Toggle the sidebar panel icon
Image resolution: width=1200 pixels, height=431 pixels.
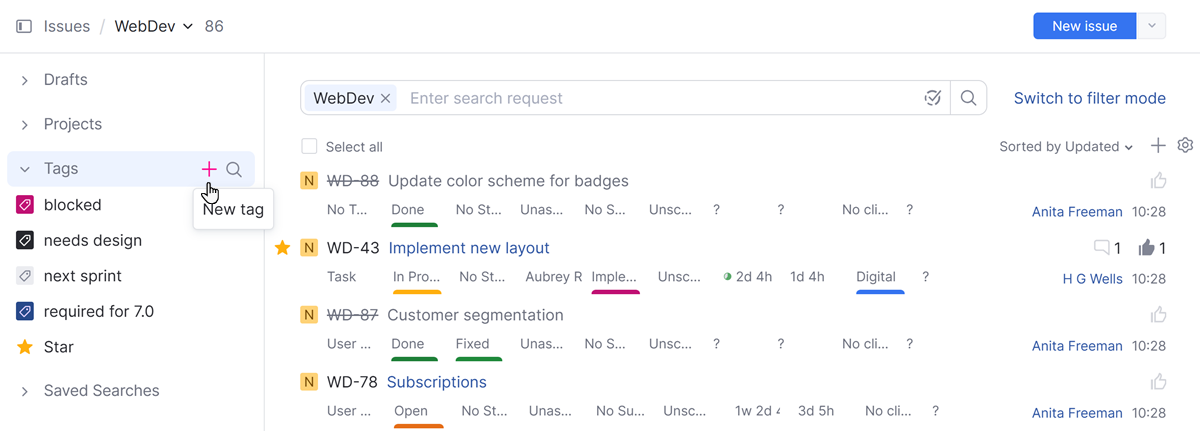[x=24, y=26]
